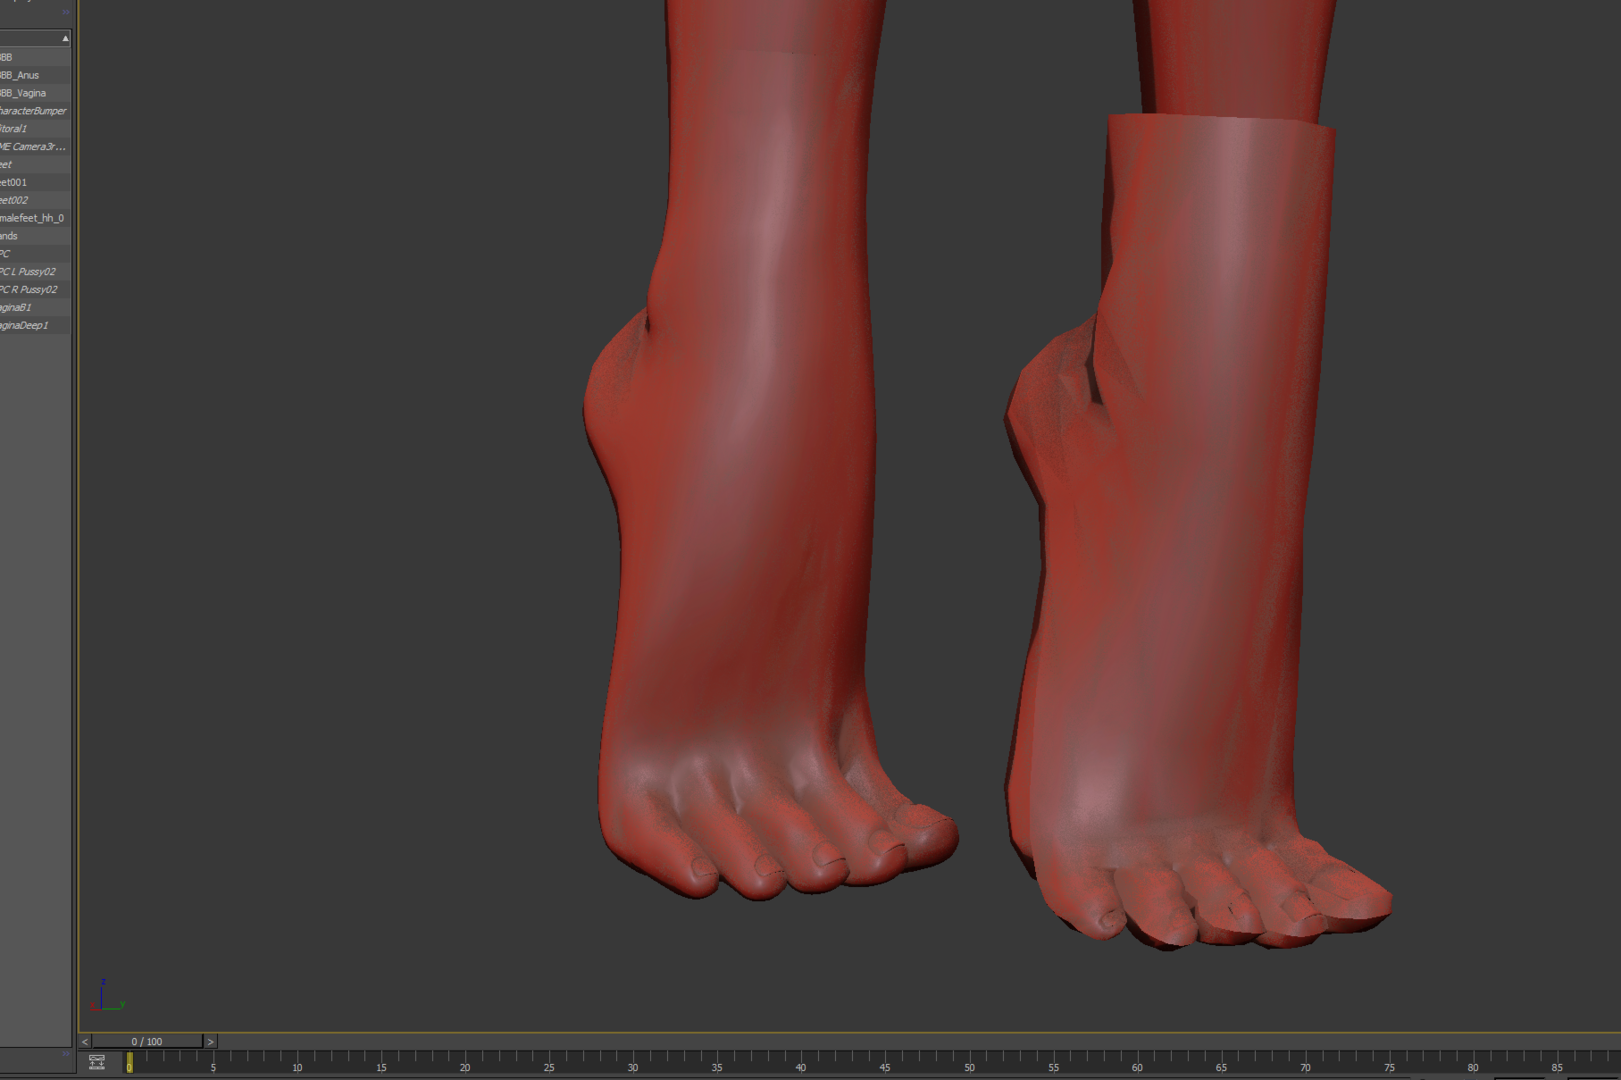Jump to frame 25 on the timeline
Image resolution: width=1621 pixels, height=1080 pixels.
coord(549,1067)
